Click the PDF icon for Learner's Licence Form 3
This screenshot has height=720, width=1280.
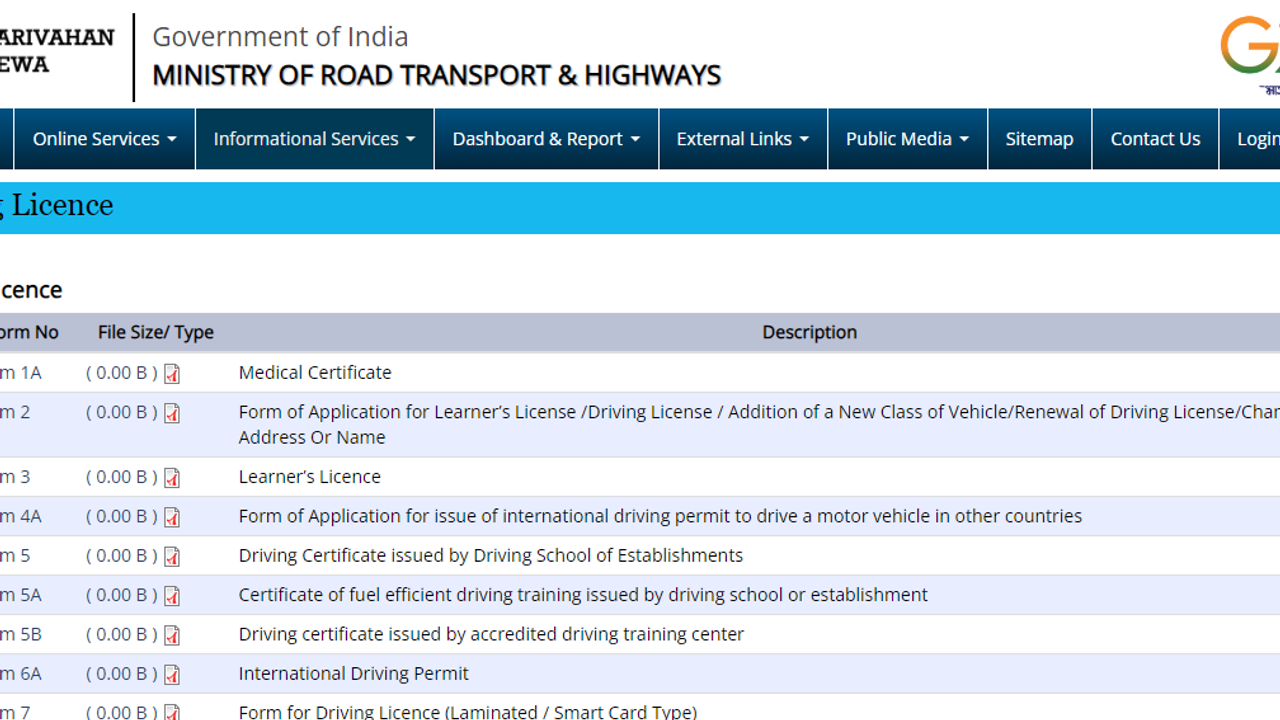tap(171, 477)
